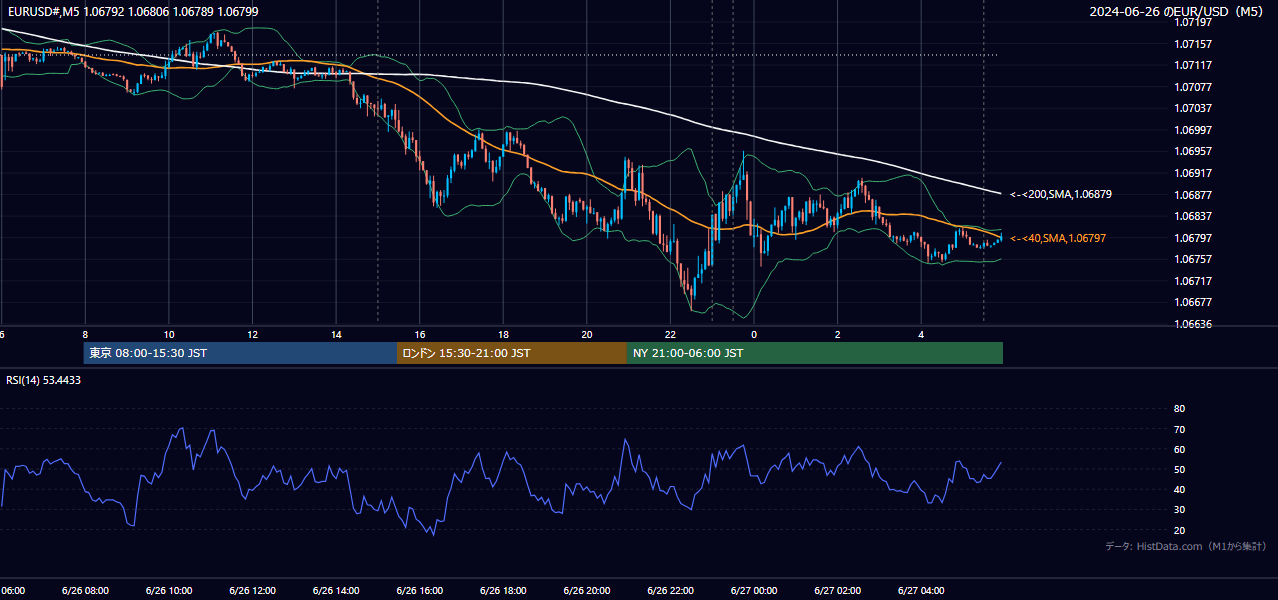Click the bottom time label 6/26 14:00

tap(336, 591)
